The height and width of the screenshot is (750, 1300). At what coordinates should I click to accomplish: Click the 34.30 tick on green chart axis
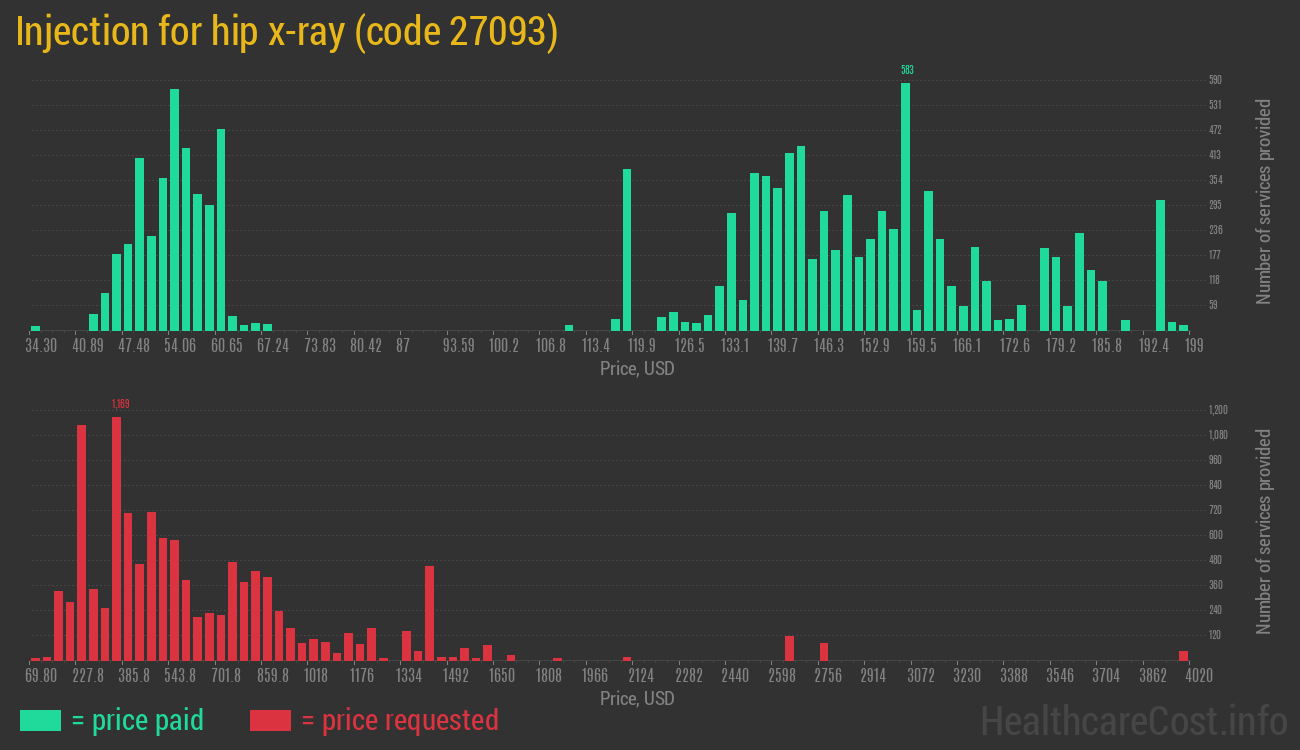coord(41,345)
